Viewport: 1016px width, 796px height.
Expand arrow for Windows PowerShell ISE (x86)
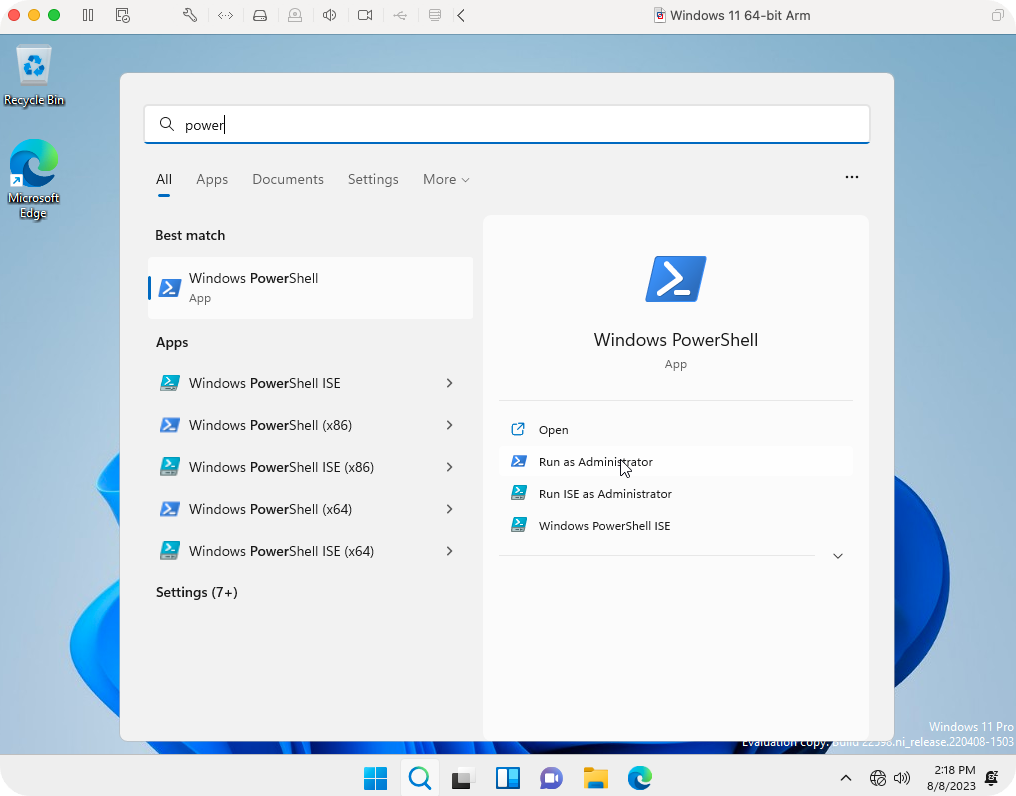point(449,467)
